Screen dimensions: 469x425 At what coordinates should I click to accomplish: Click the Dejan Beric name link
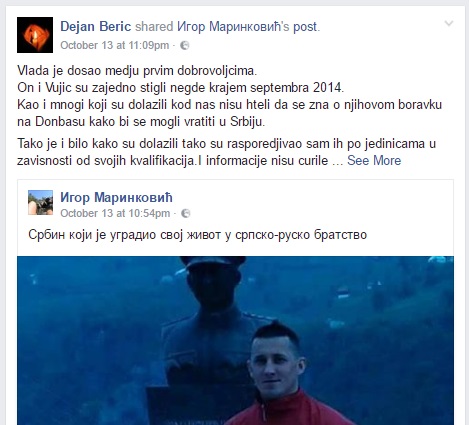96,27
